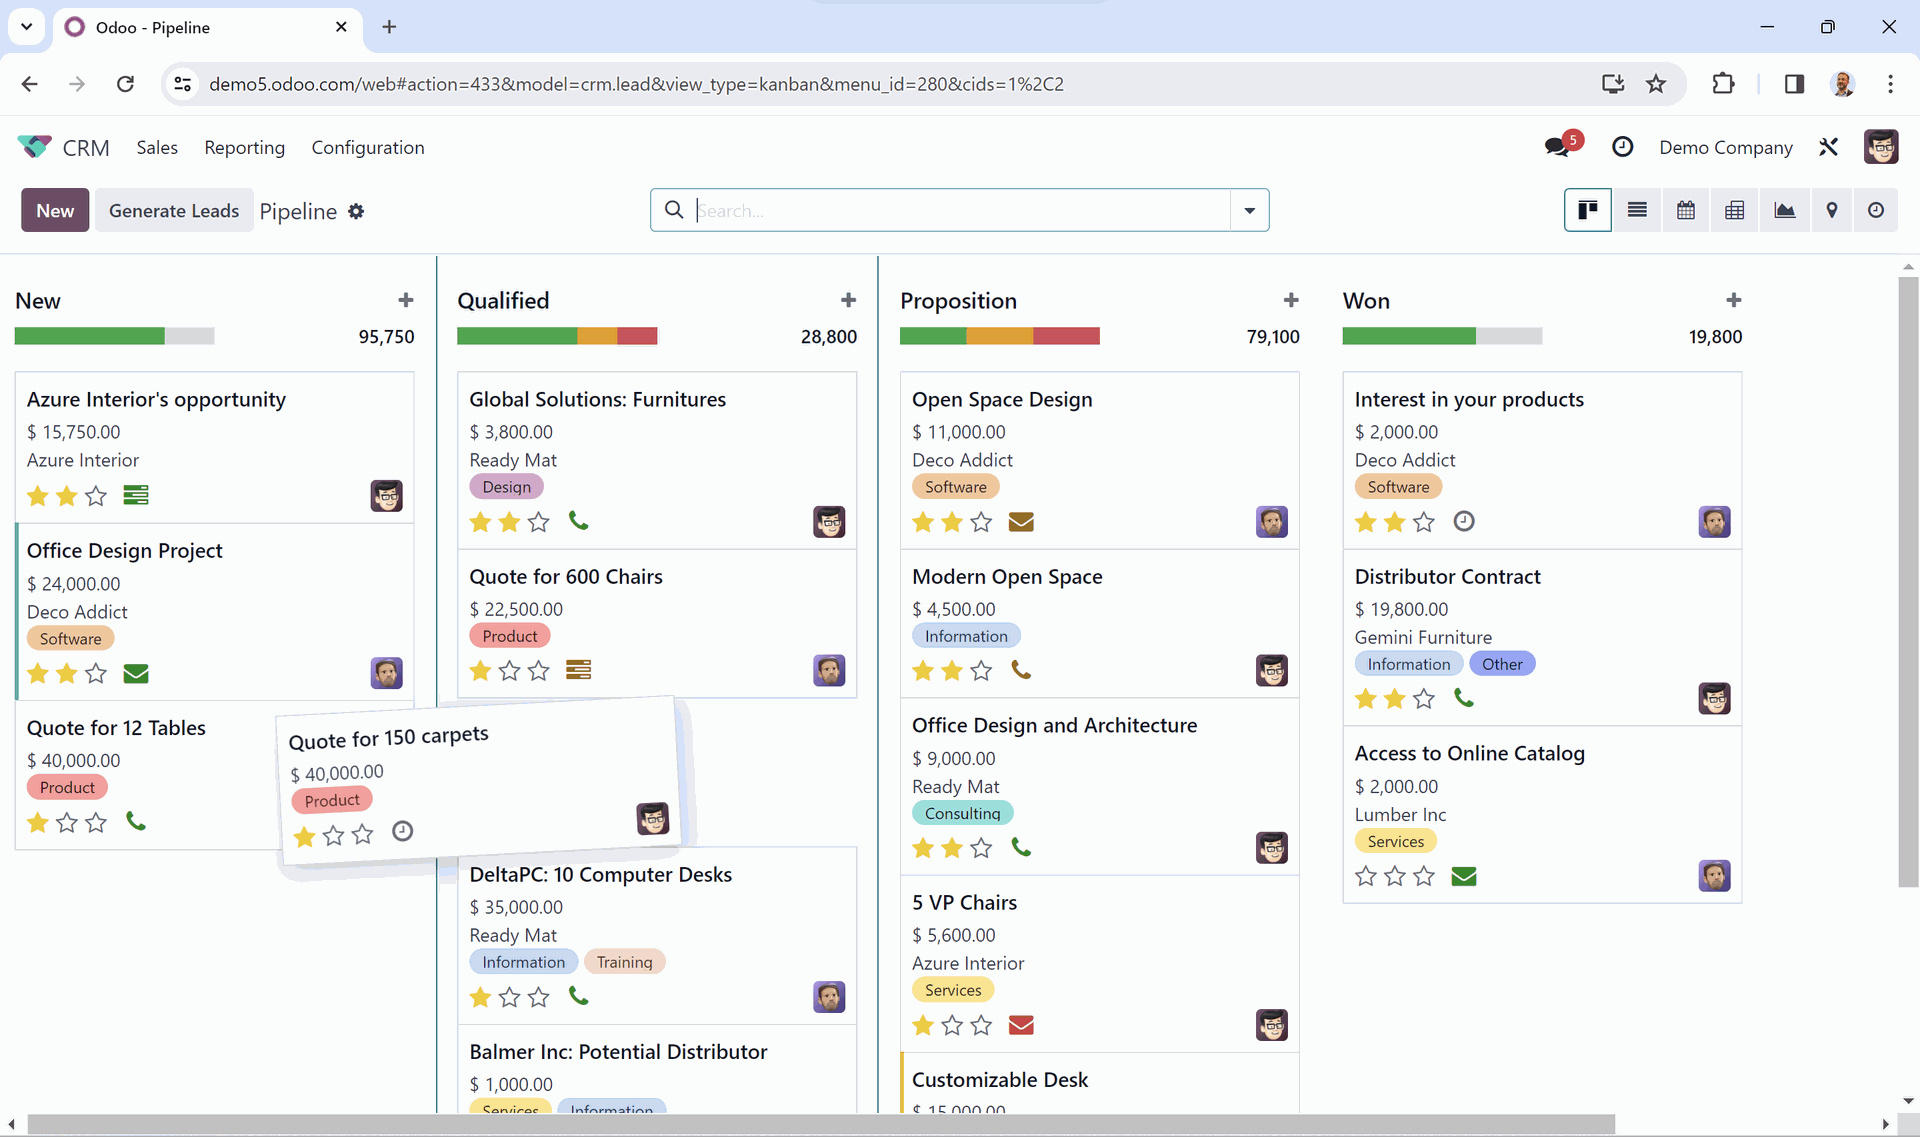This screenshot has width=1920, height=1137.
Task: Click the orange segment of Qualified progress bar
Action: click(597, 336)
